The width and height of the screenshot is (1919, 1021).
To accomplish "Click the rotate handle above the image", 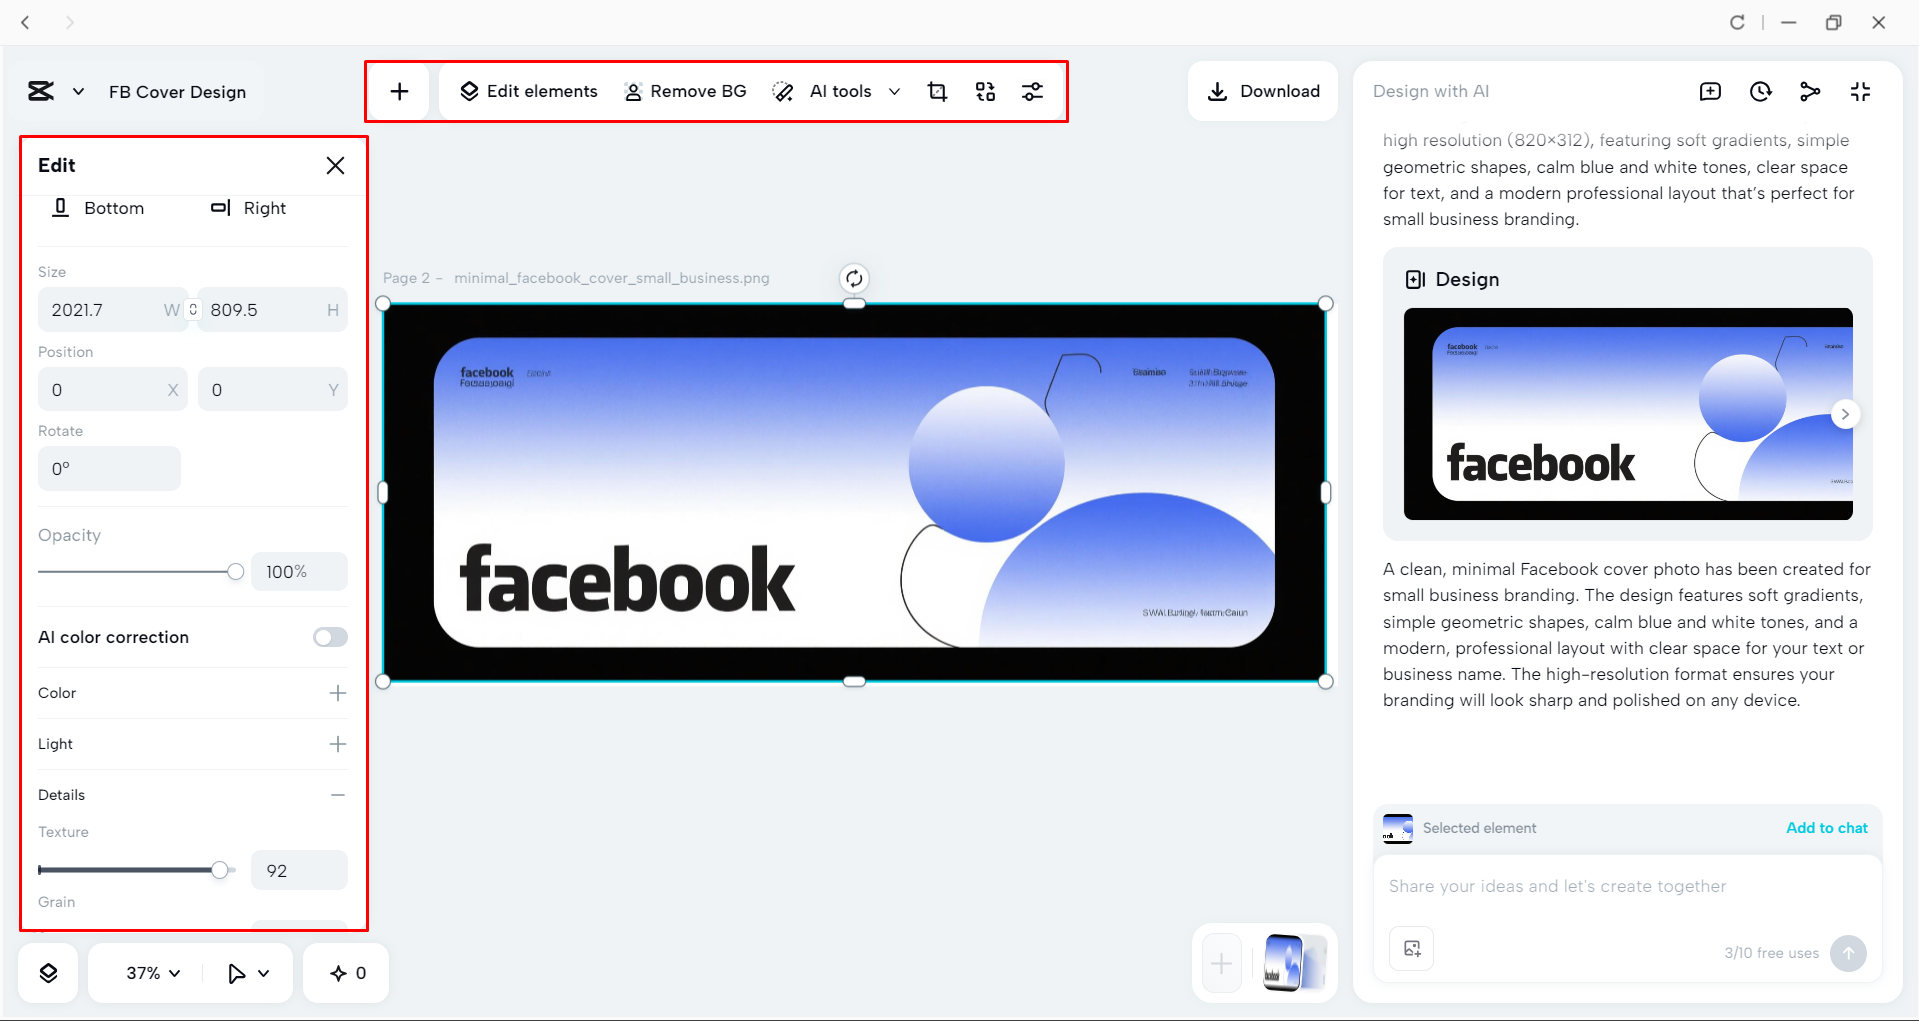I will (x=854, y=278).
